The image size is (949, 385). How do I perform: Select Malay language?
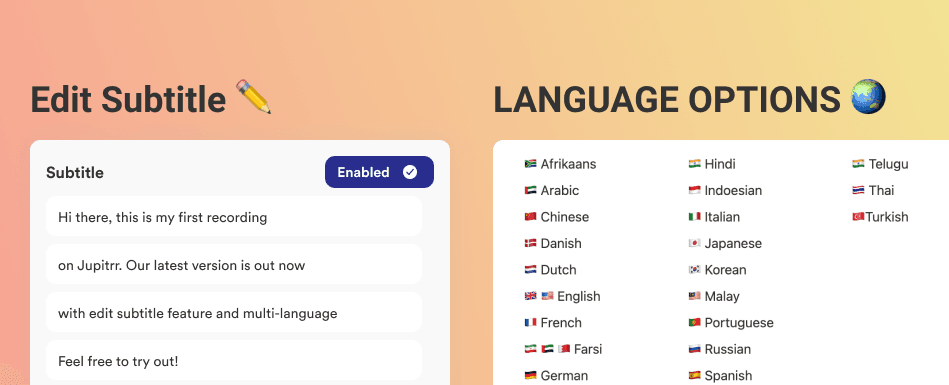pyautogui.click(x=722, y=296)
